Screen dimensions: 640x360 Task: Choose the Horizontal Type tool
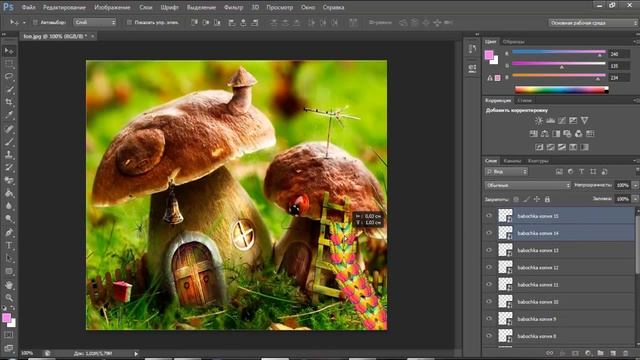pyautogui.click(x=9, y=246)
